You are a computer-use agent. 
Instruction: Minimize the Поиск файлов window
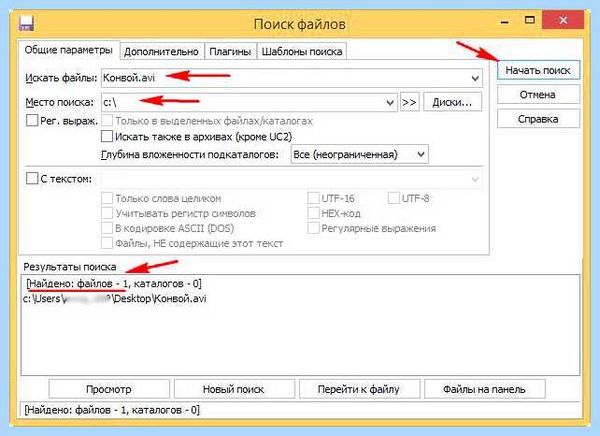coord(505,21)
